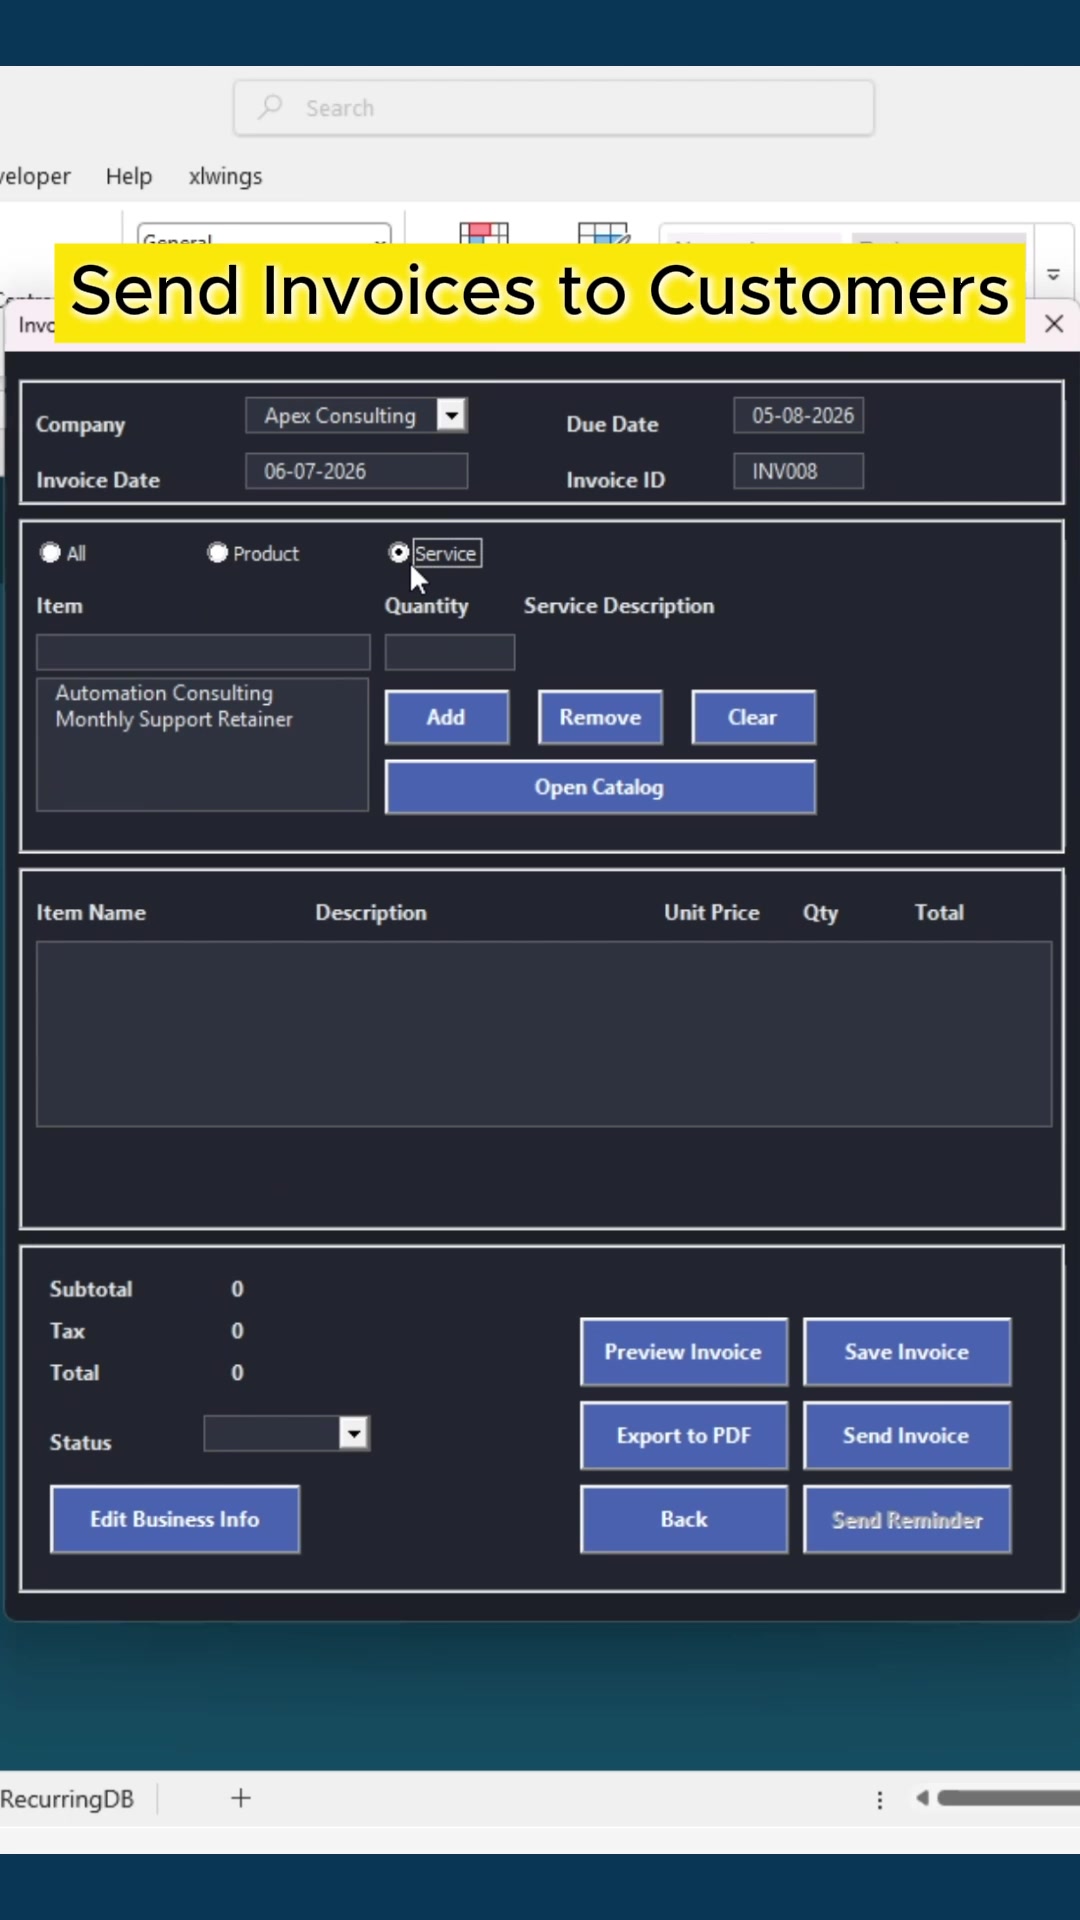Add a new sheet with plus icon

pos(241,1798)
